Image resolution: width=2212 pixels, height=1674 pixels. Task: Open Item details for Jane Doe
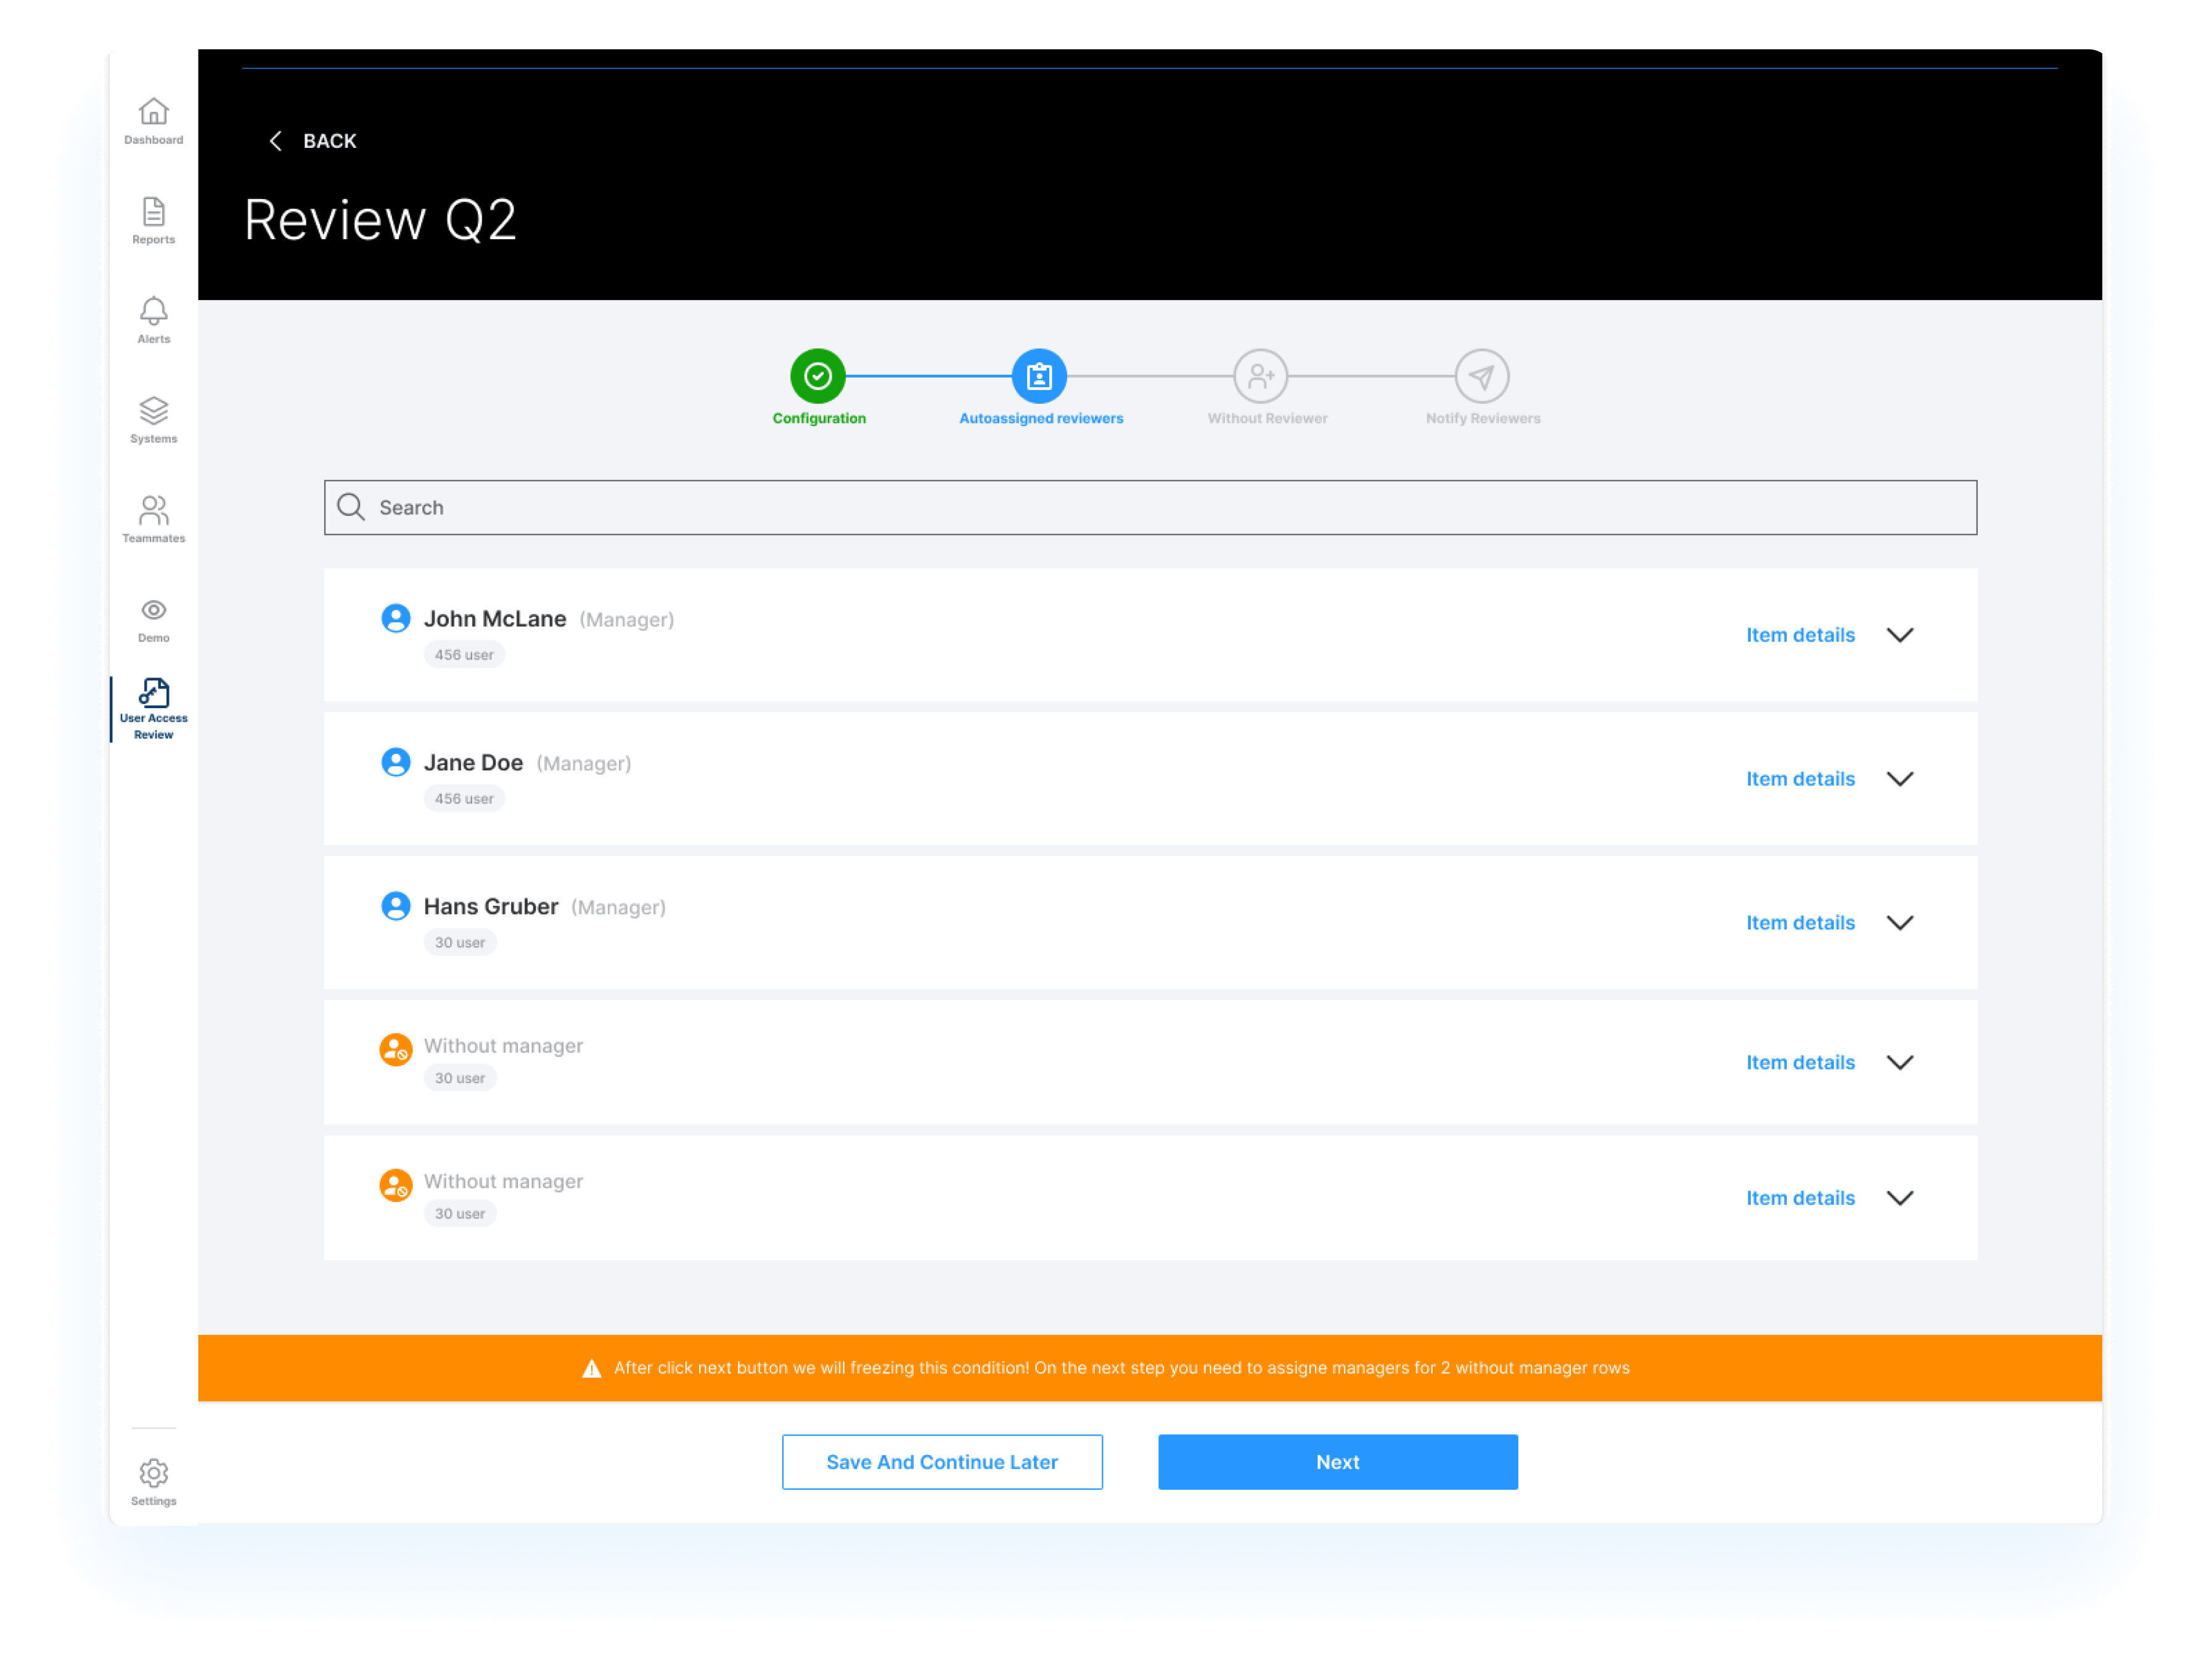click(1800, 779)
